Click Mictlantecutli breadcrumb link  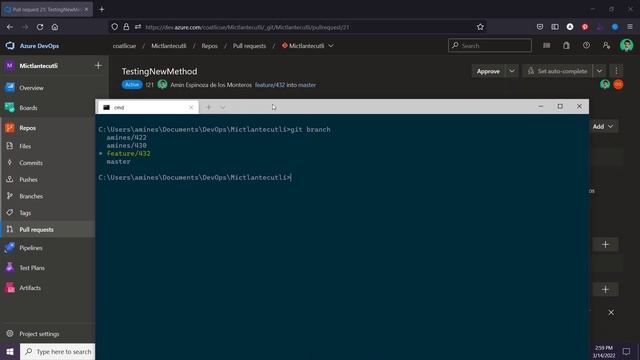click(169, 46)
